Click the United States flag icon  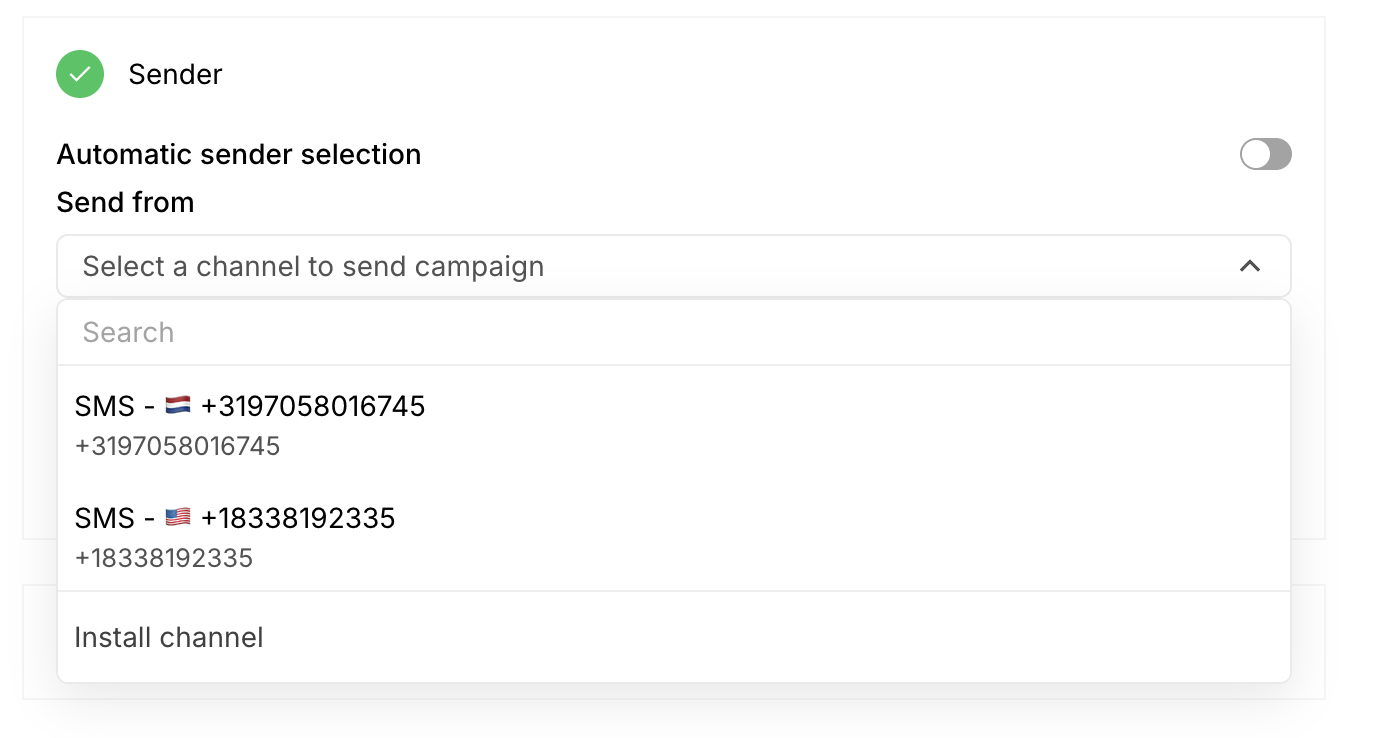click(x=178, y=518)
